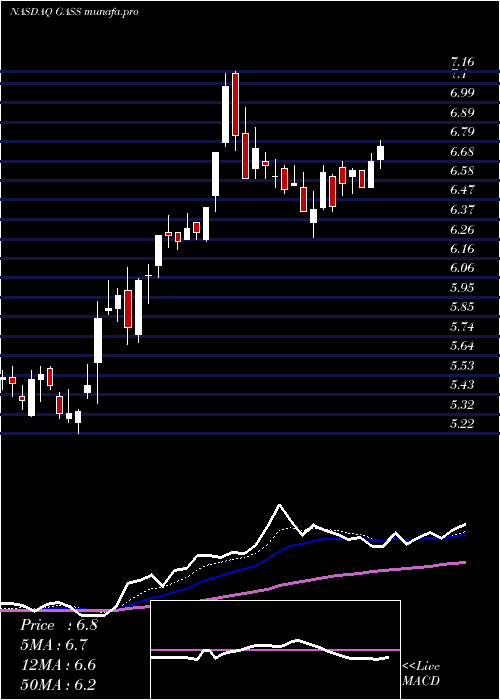Click the 6.06 price axis label
The width and height of the screenshot is (500, 700).
pos(462,268)
